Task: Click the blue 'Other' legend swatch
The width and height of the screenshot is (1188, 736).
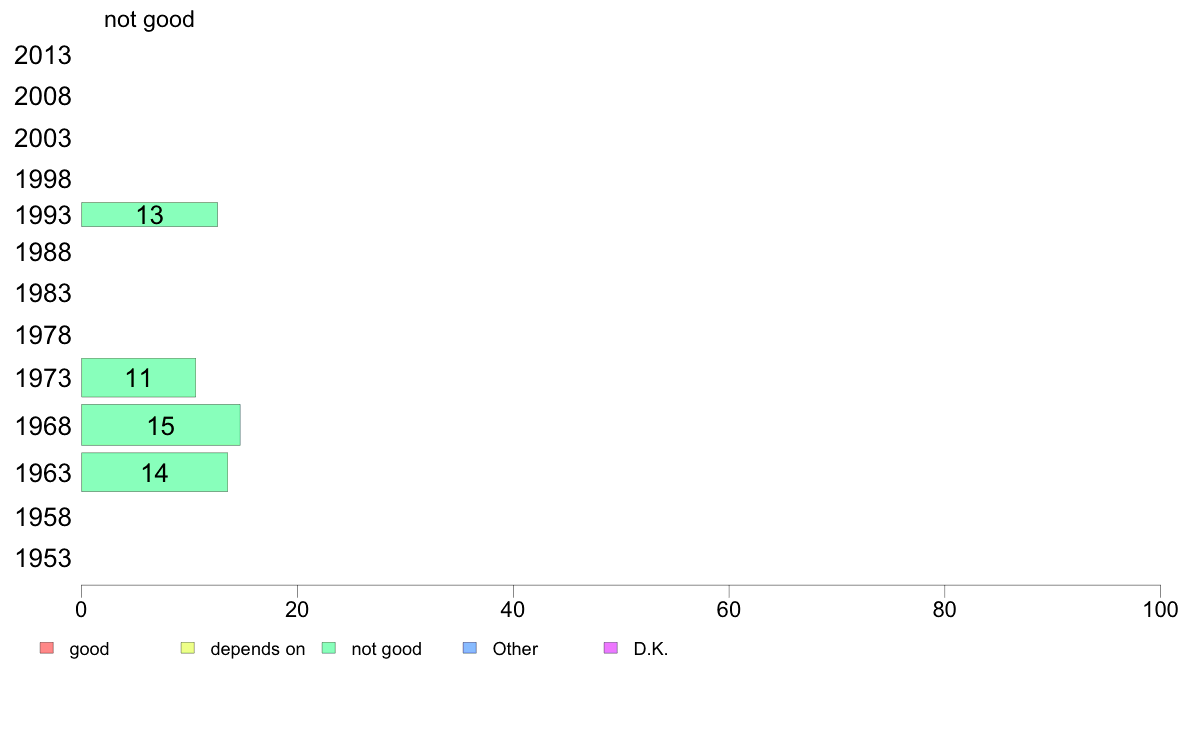Action: pos(470,648)
